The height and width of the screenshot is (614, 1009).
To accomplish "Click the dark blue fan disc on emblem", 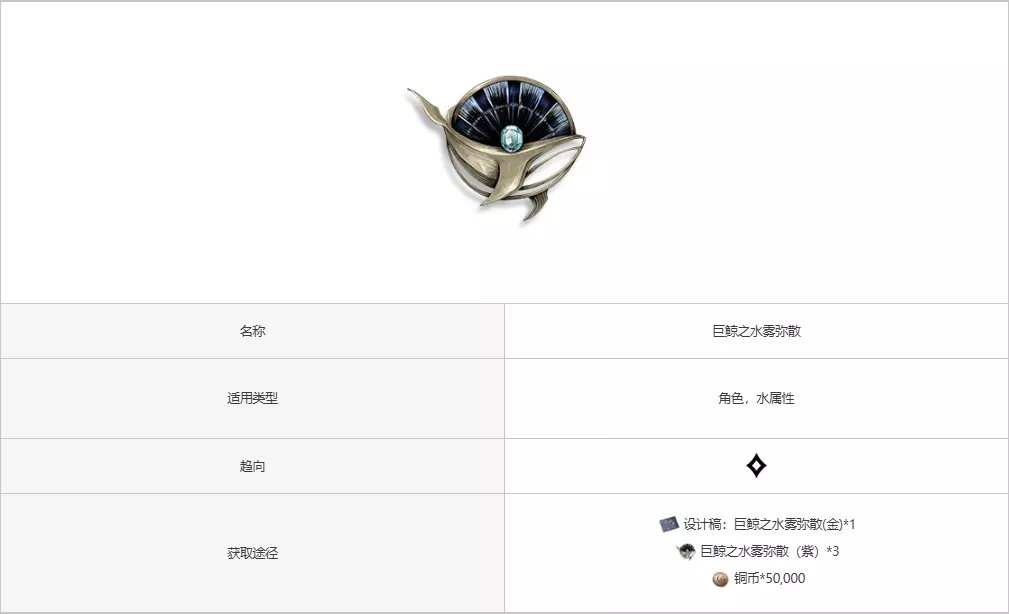I will [x=512, y=111].
